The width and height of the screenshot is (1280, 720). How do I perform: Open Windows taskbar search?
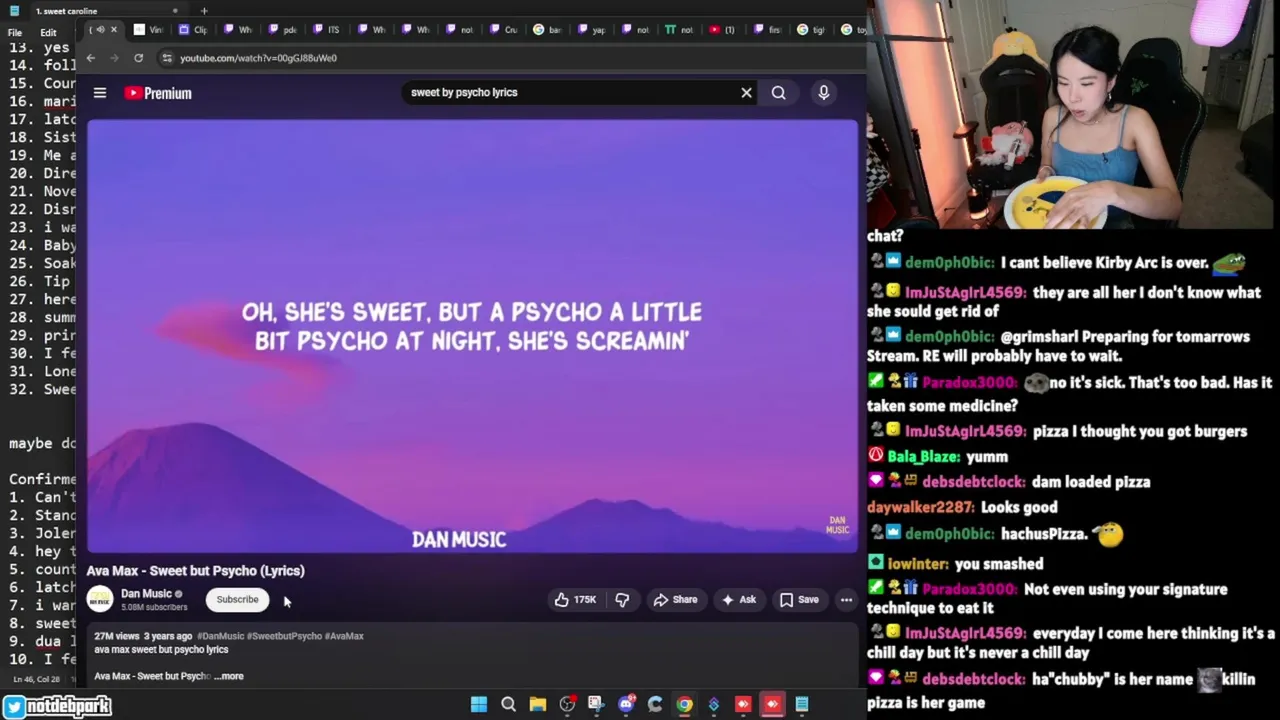tap(508, 704)
